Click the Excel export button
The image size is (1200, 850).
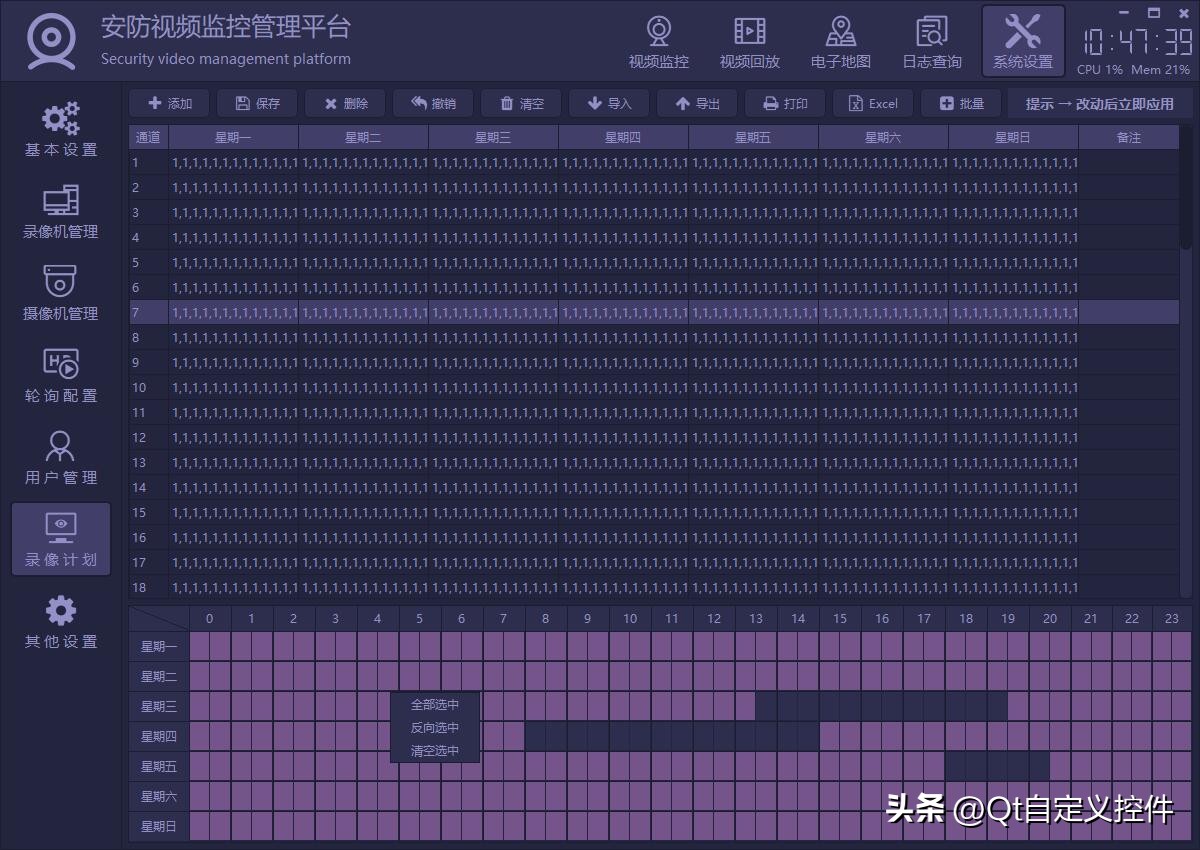pos(872,102)
